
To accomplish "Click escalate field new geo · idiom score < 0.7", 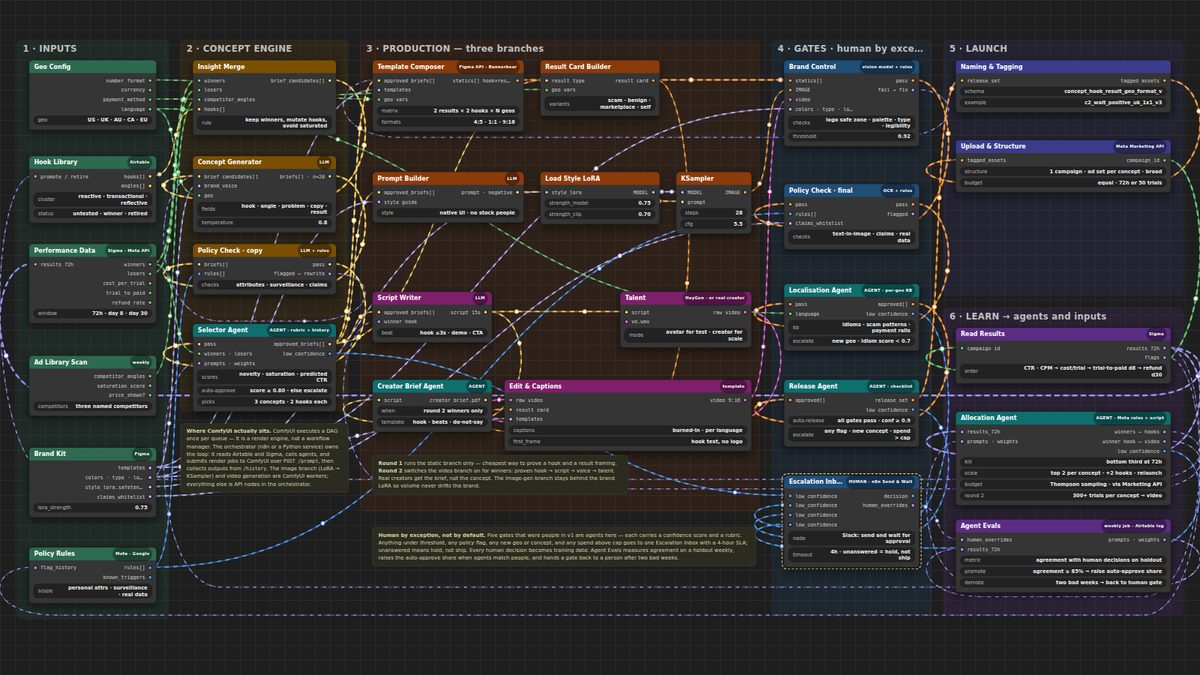I will coord(852,341).
